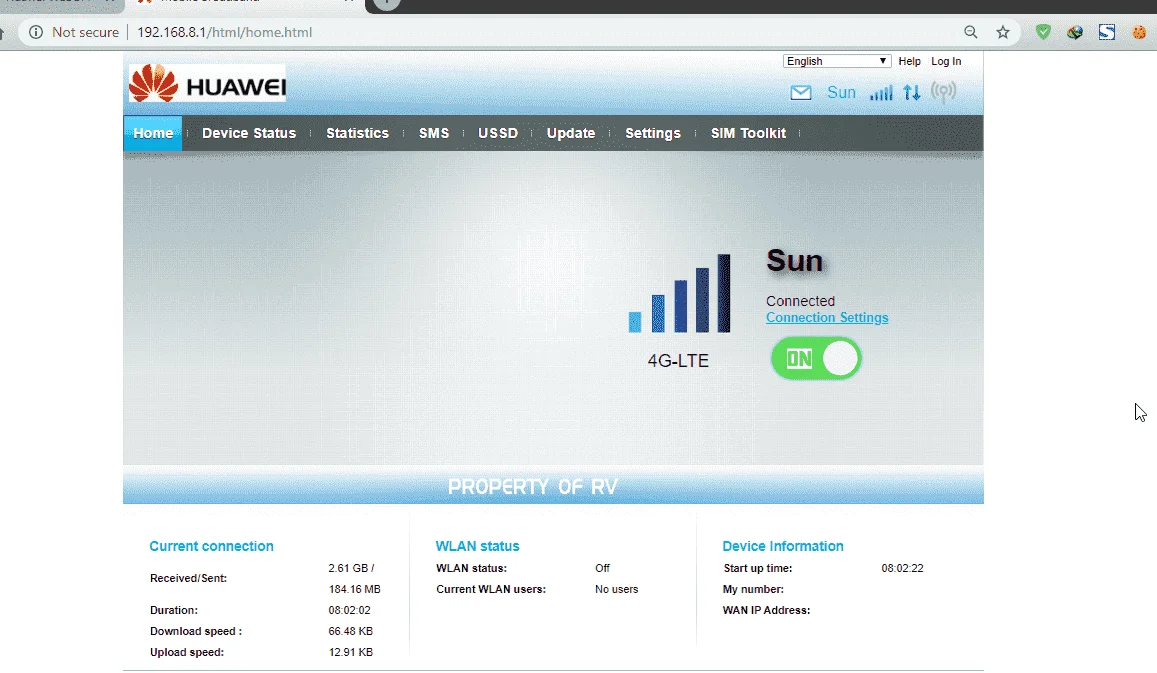Click the WLAN status Off value
The image size is (1157, 673).
(x=603, y=568)
